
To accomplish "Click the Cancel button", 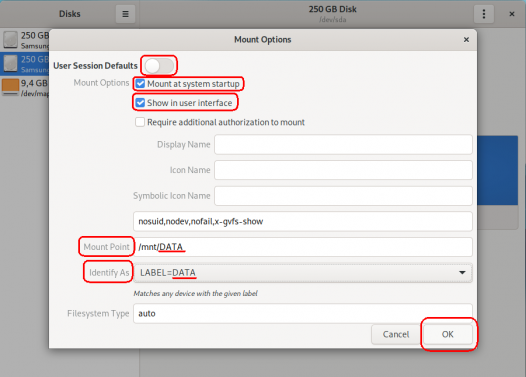I will (396, 334).
